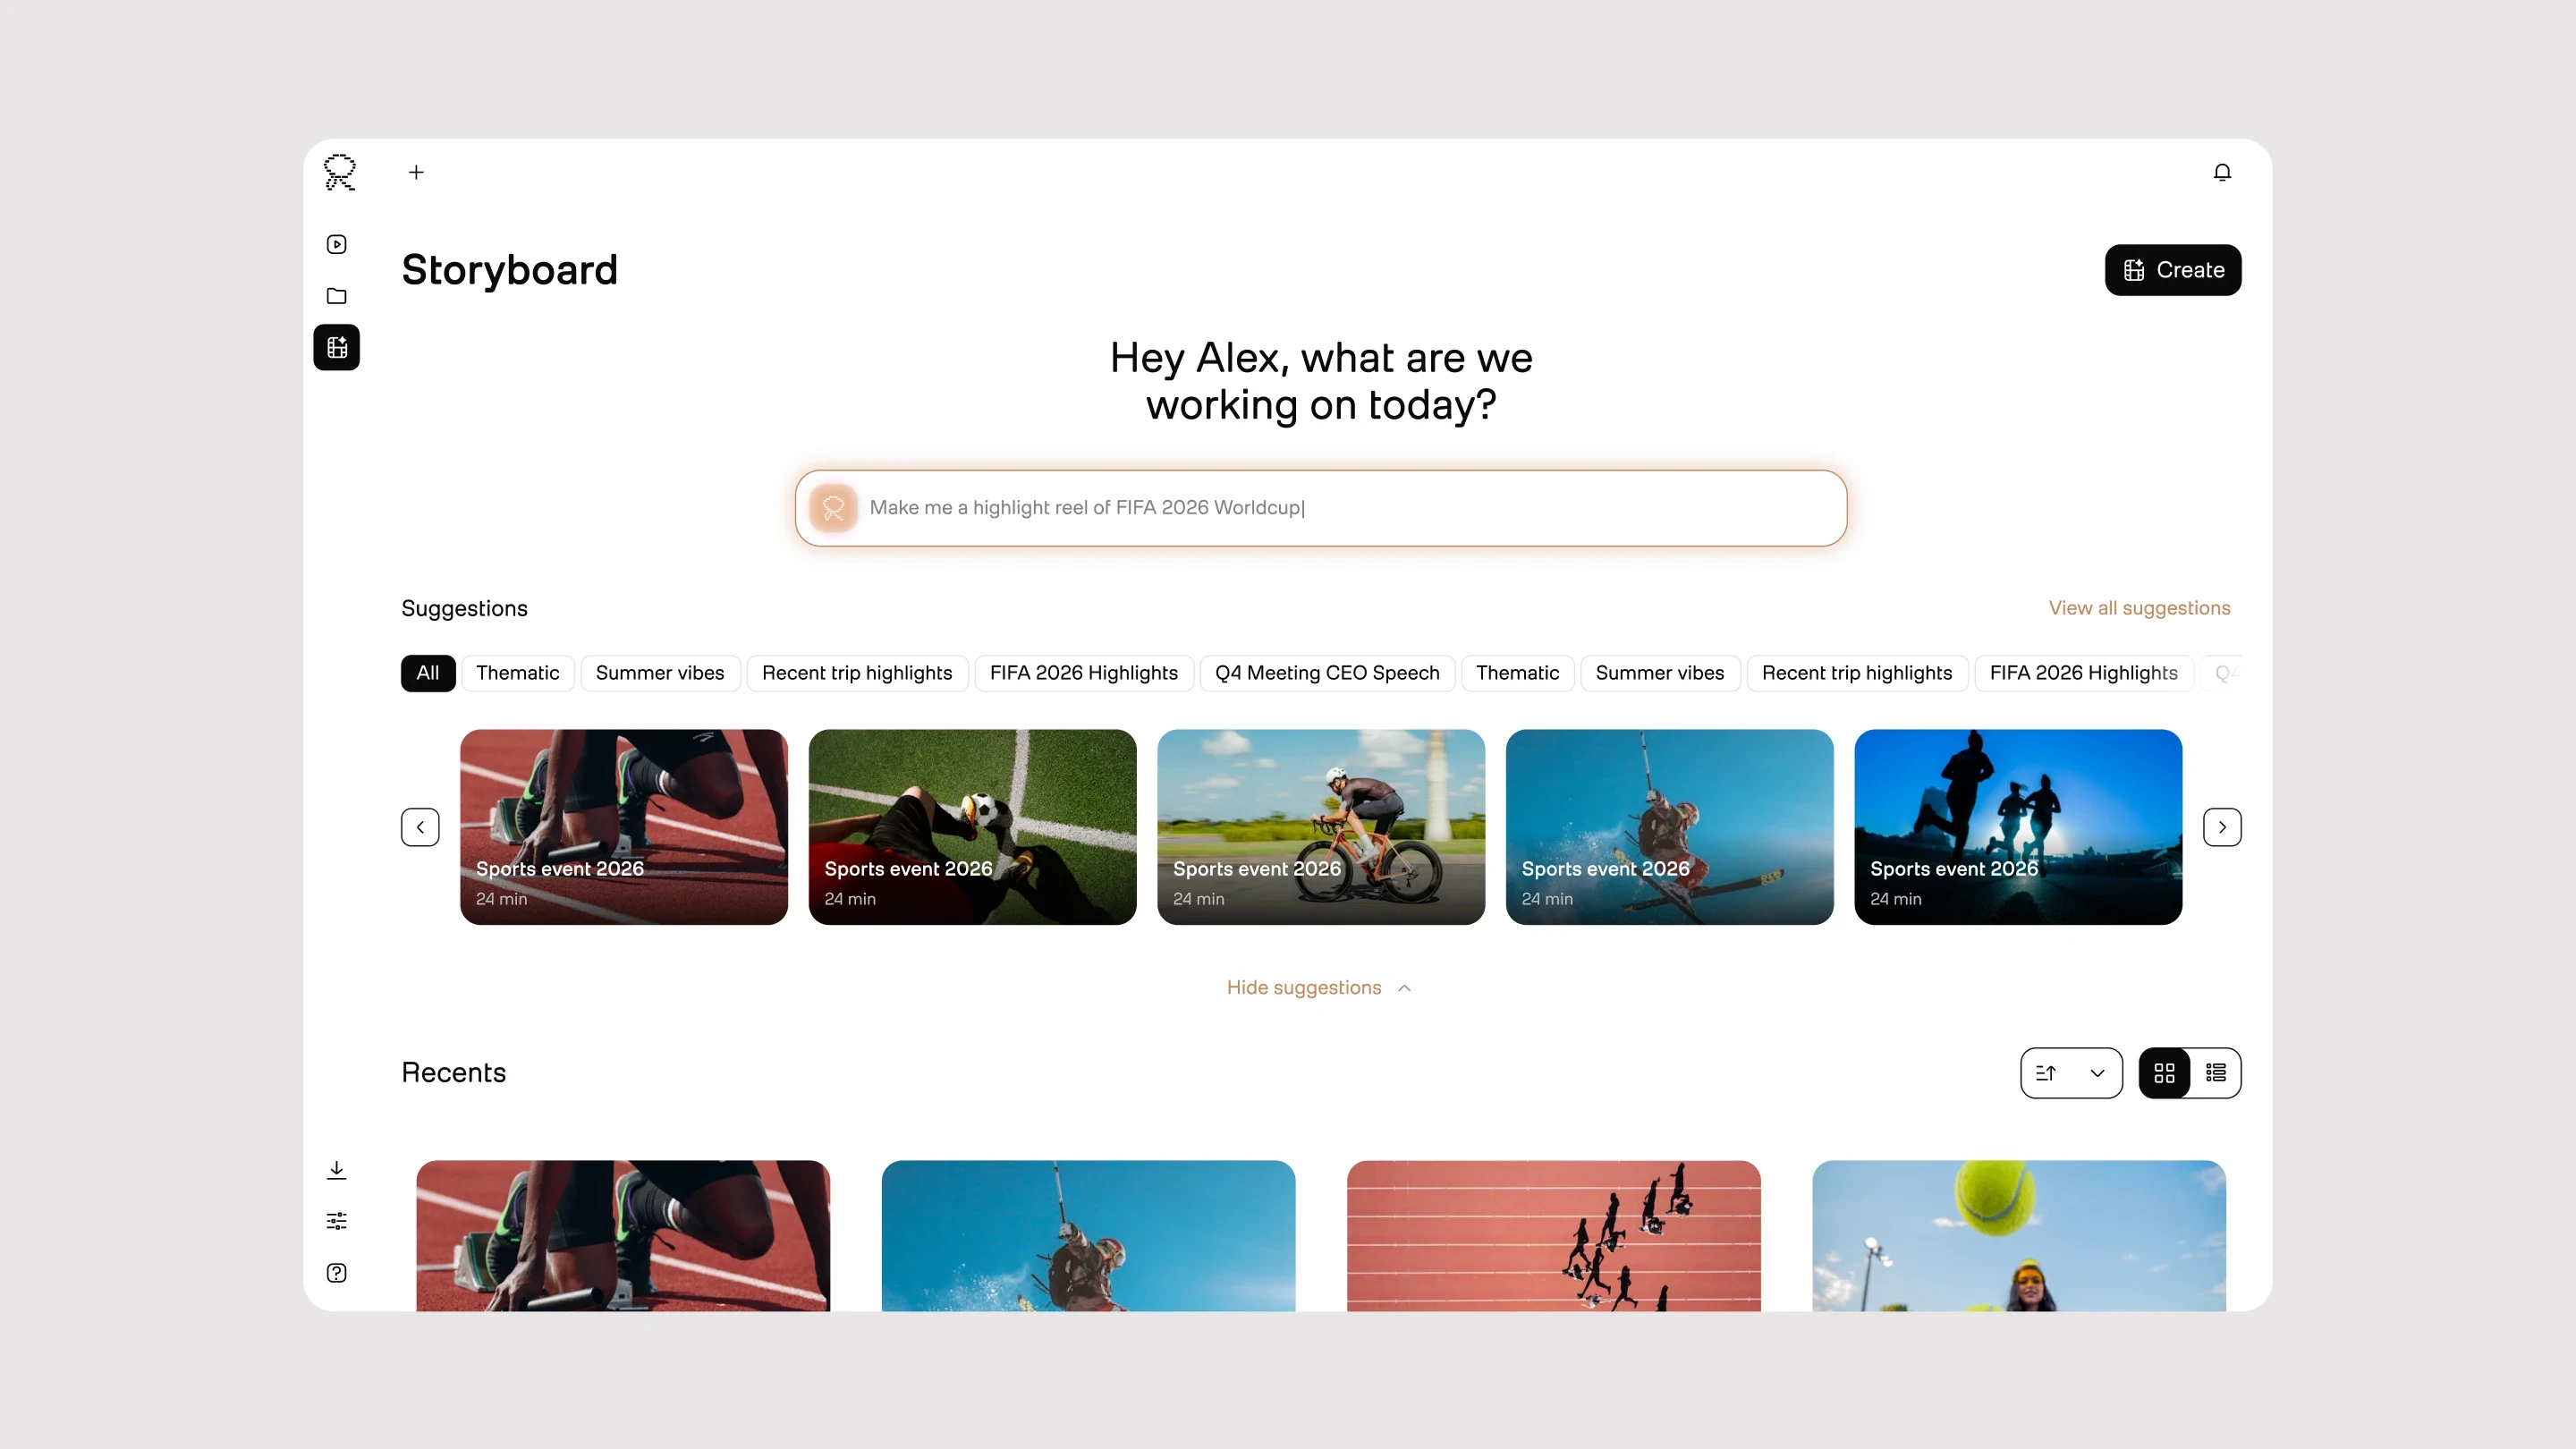This screenshot has width=2576, height=1449.
Task: Select the All filter chip
Action: tap(428, 673)
